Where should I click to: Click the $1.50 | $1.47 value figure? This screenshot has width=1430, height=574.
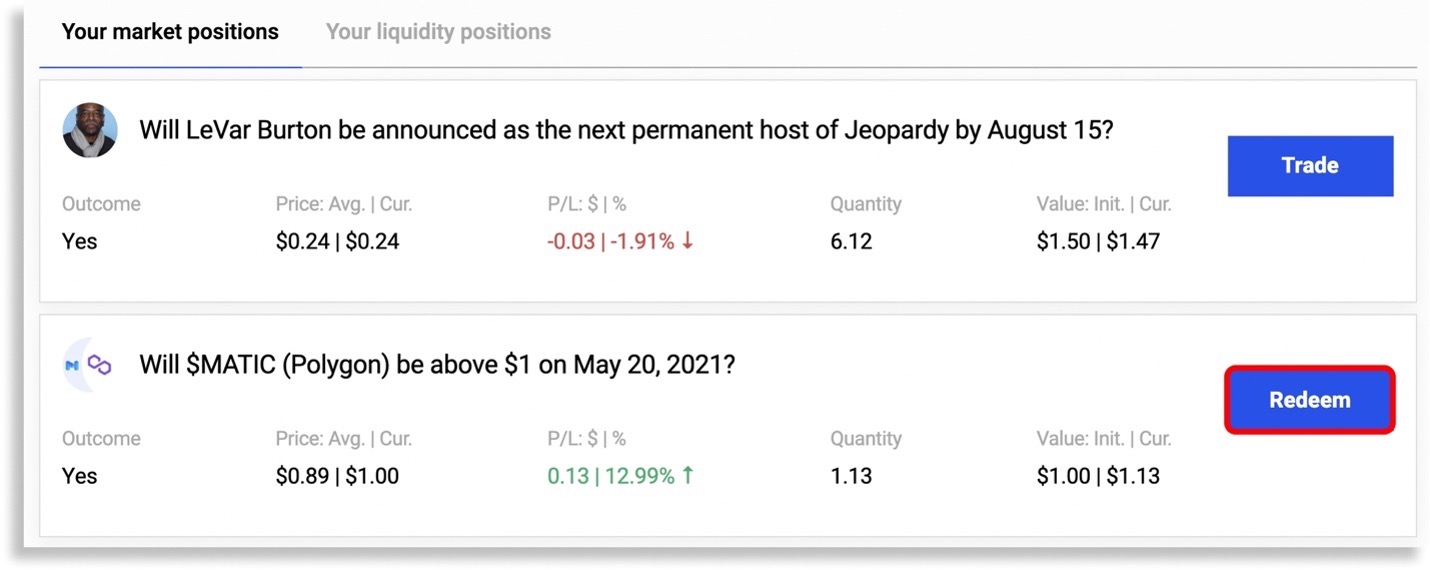point(1098,242)
